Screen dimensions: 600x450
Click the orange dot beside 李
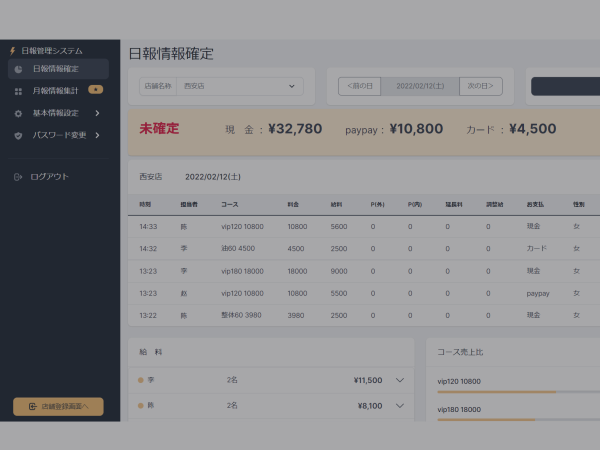(x=141, y=380)
